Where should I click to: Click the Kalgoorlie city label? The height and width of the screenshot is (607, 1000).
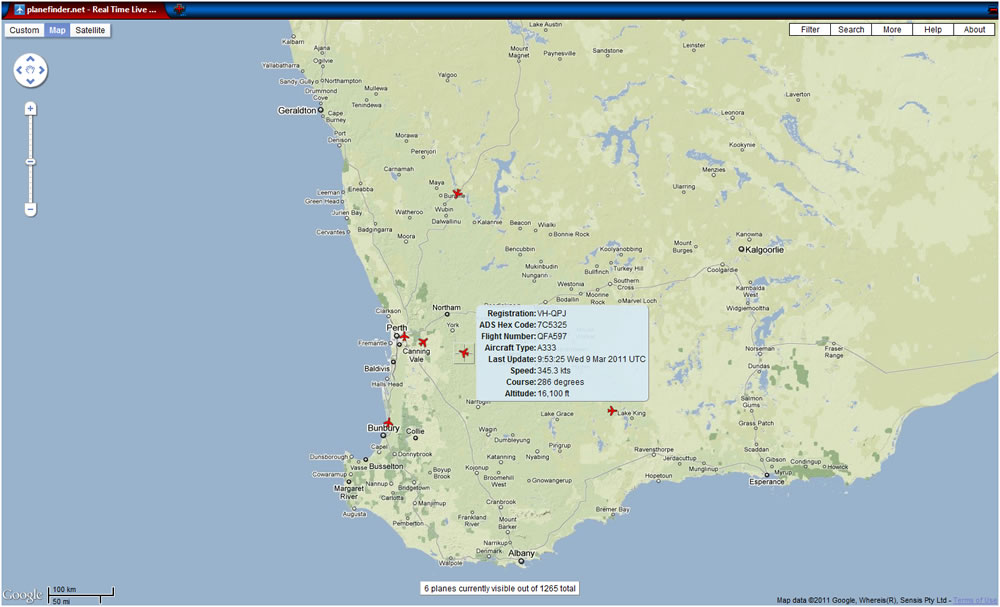765,250
